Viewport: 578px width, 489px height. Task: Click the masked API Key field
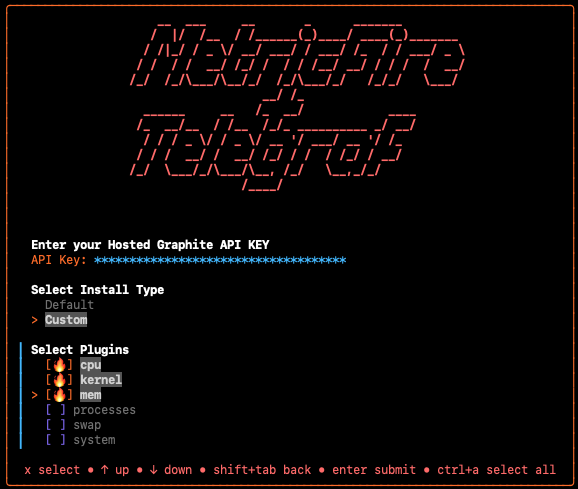point(220,260)
